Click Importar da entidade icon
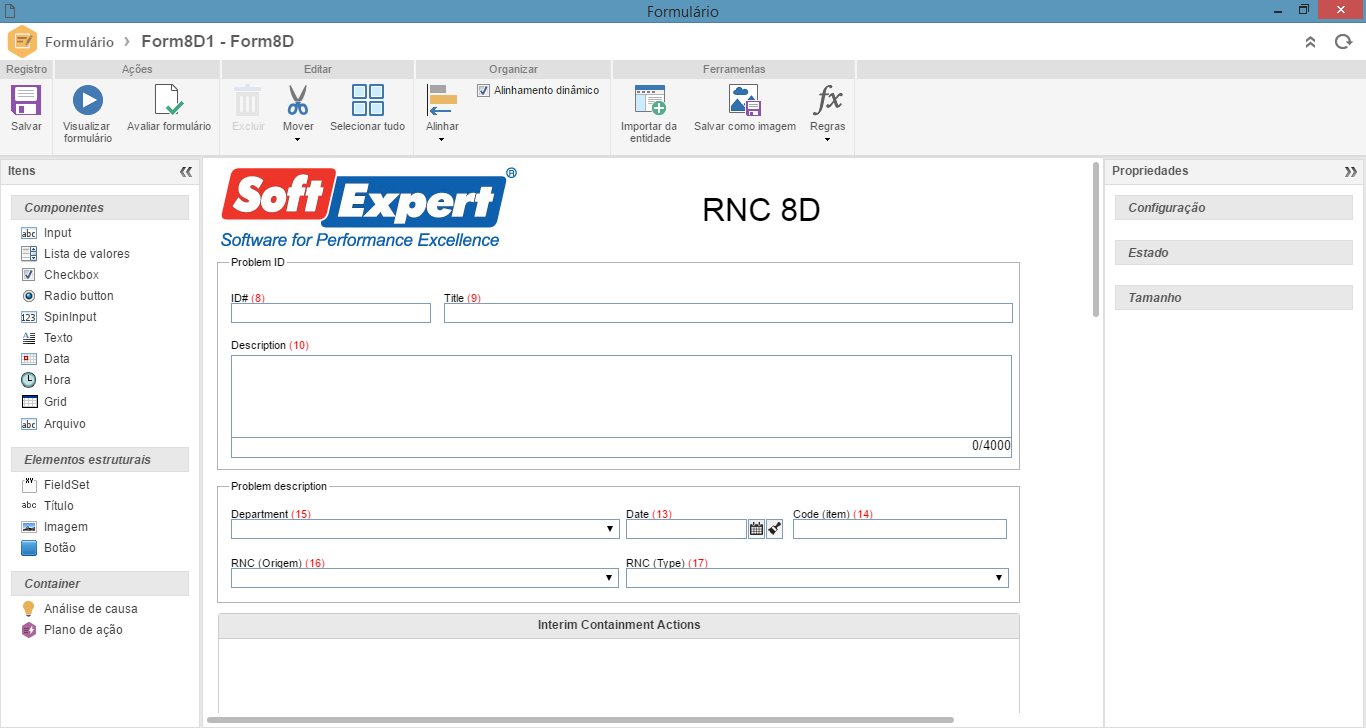The image size is (1366, 728). click(x=650, y=100)
